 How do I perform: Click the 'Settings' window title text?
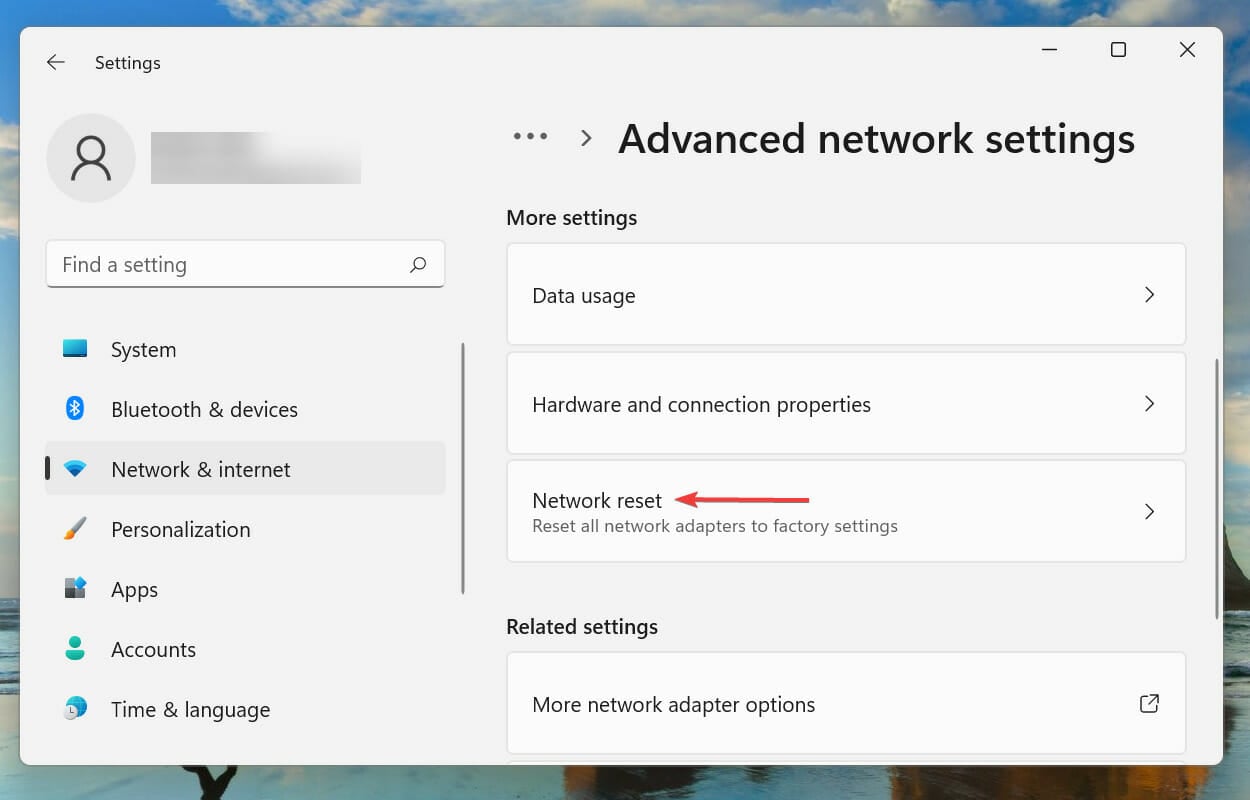click(x=128, y=63)
